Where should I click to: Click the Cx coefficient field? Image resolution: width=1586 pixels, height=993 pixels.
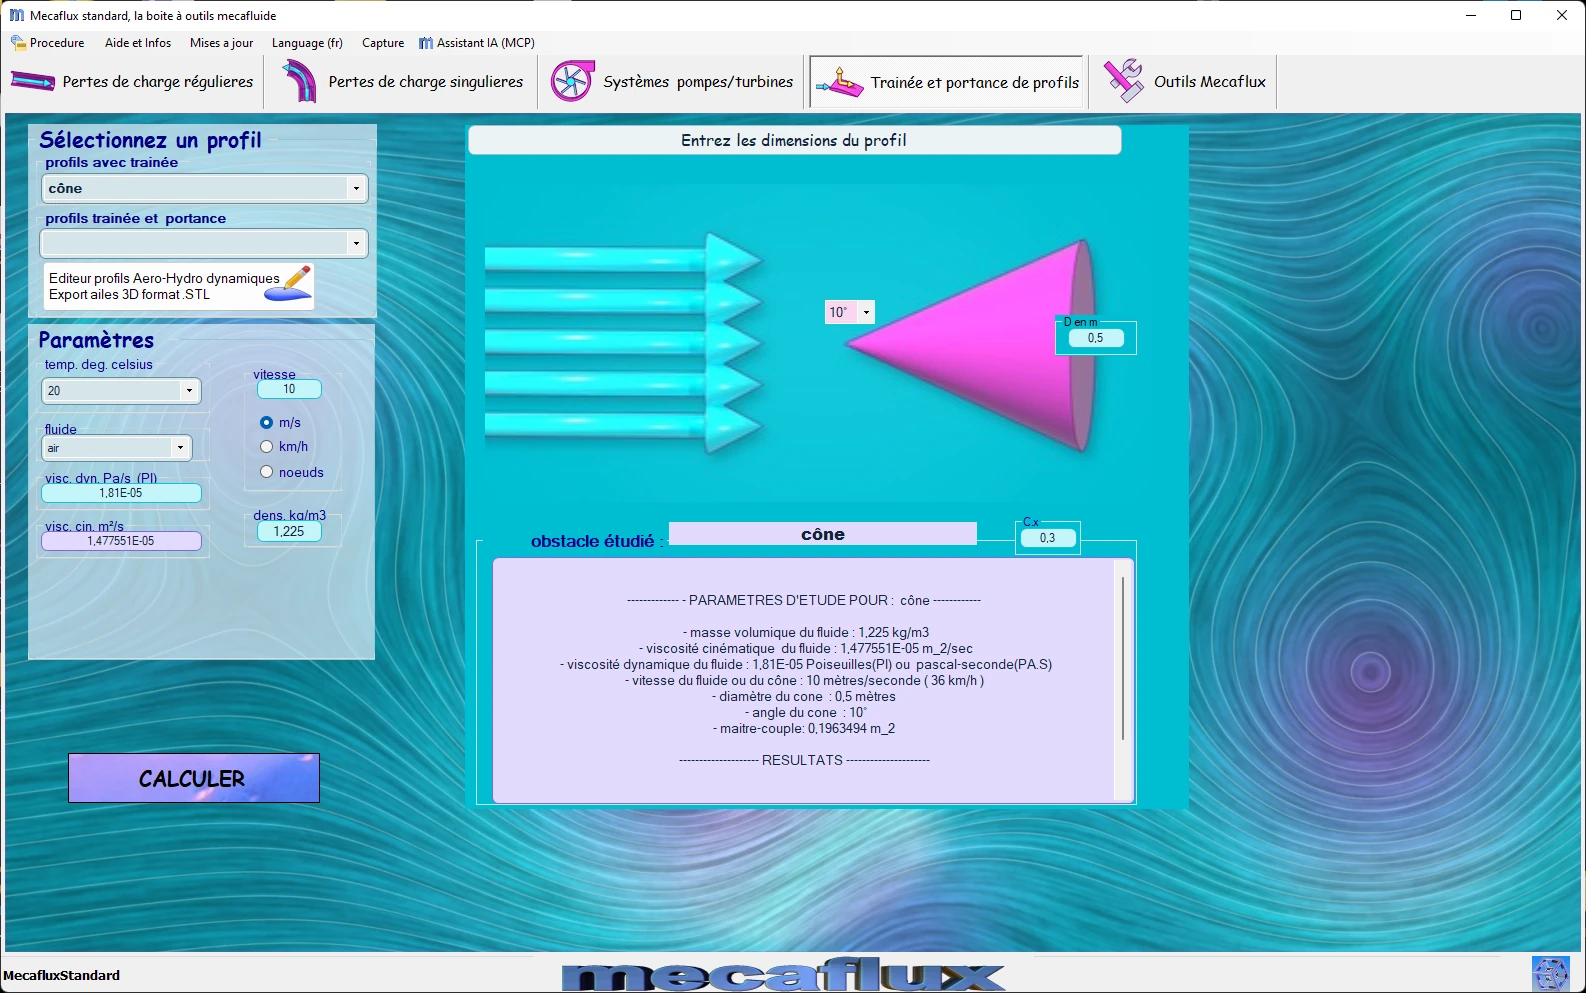1047,538
